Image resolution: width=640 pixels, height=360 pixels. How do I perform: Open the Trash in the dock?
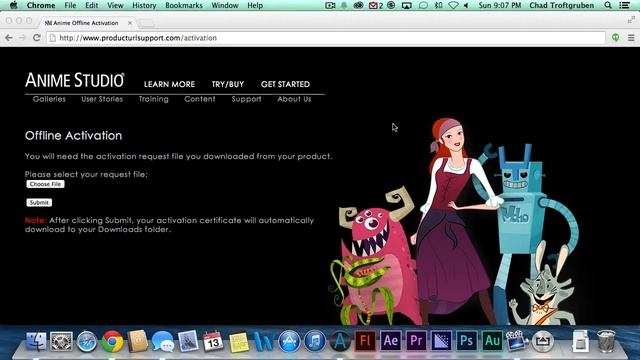606,341
